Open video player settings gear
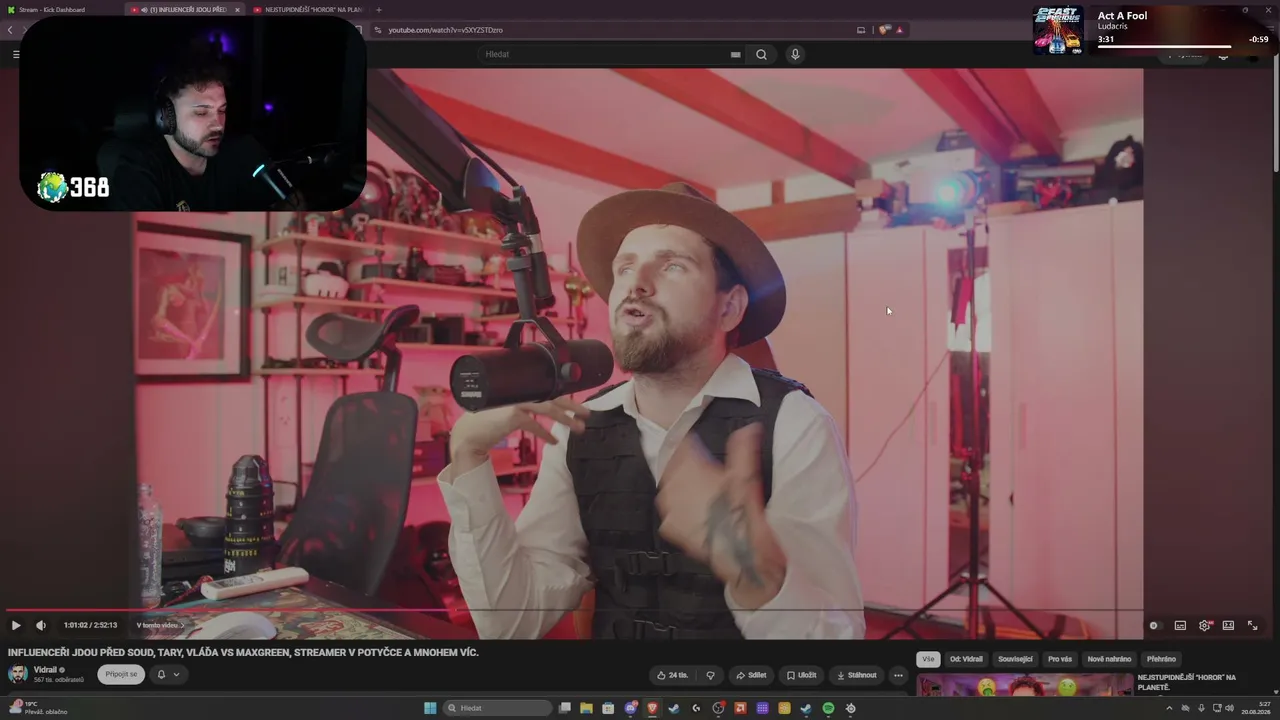The width and height of the screenshot is (1280, 720). [1204, 625]
